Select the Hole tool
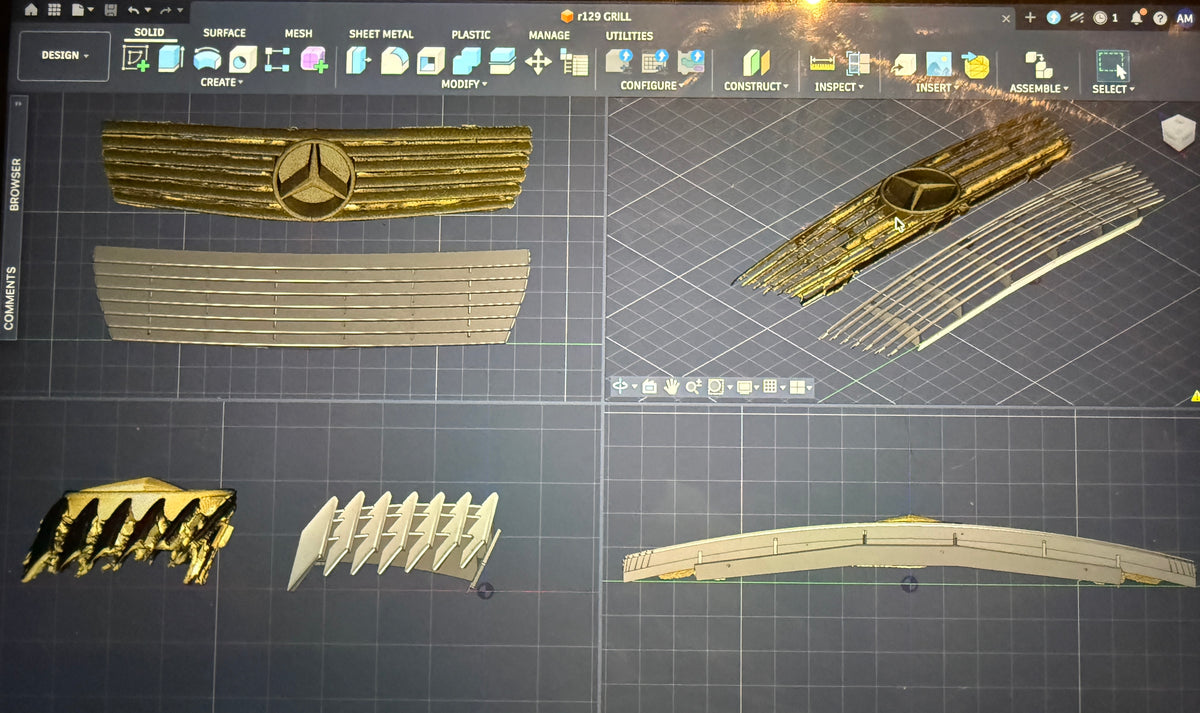Viewport: 1200px width, 713px height. pyautogui.click(x=242, y=60)
